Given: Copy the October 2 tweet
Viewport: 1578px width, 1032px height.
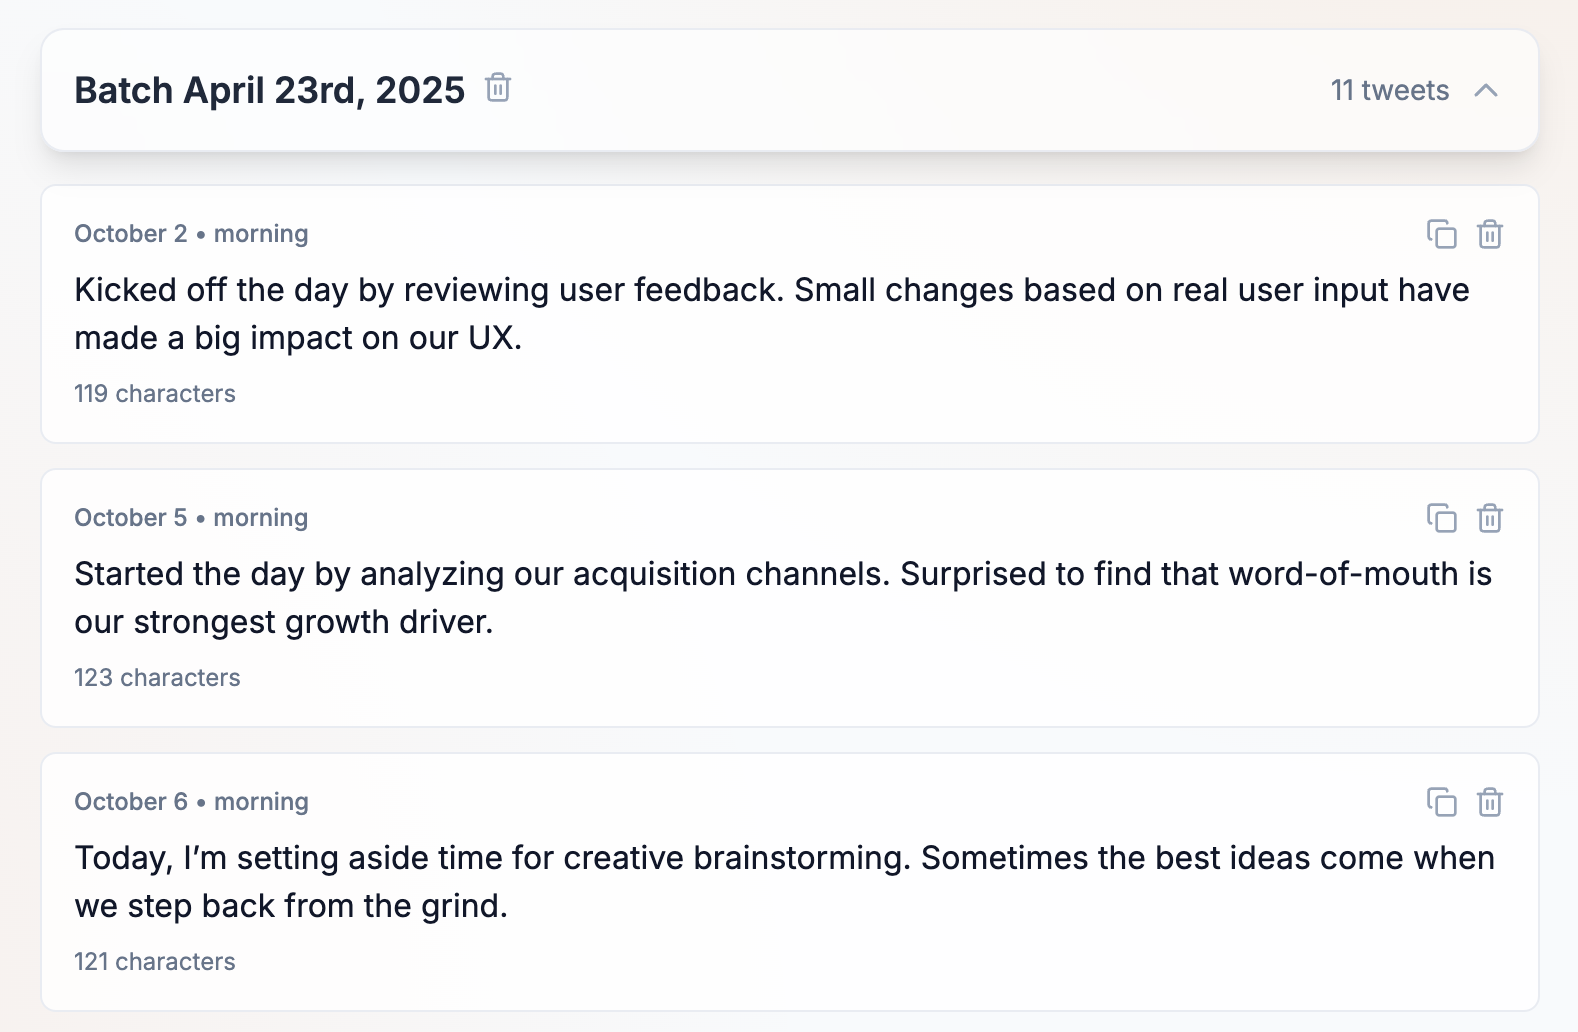Looking at the screenshot, I should click(x=1441, y=234).
